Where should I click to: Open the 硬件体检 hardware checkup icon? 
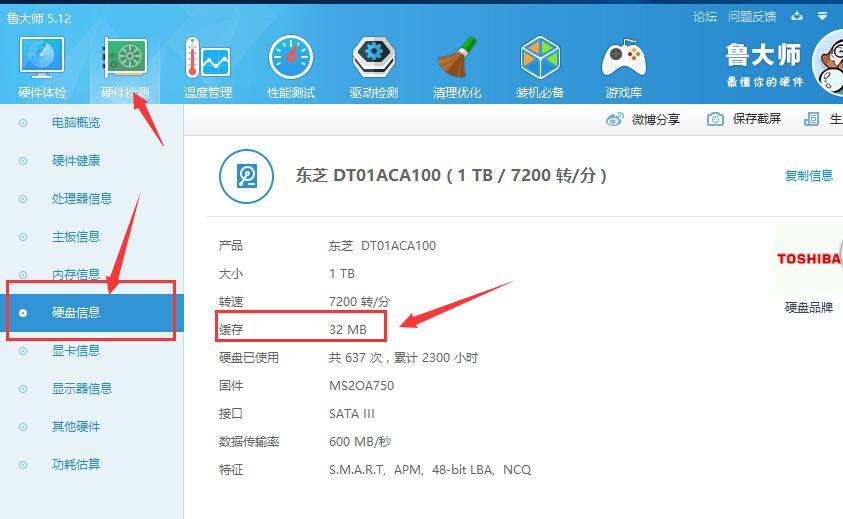pyautogui.click(x=42, y=57)
